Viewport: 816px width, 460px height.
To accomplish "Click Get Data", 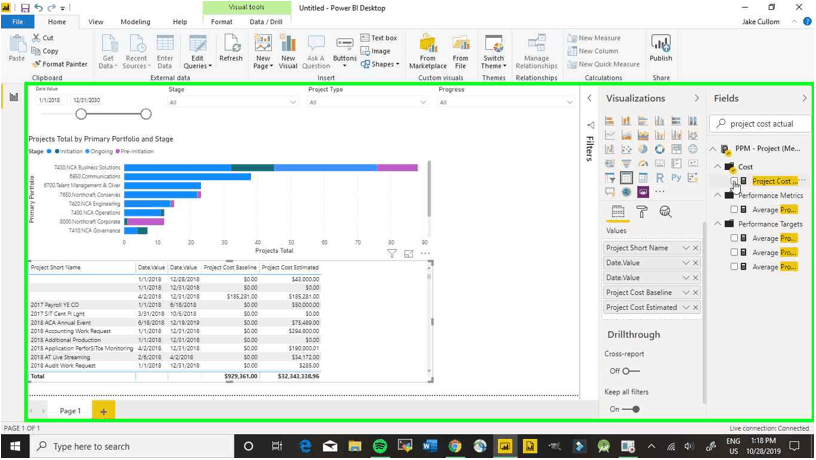I will pyautogui.click(x=108, y=51).
